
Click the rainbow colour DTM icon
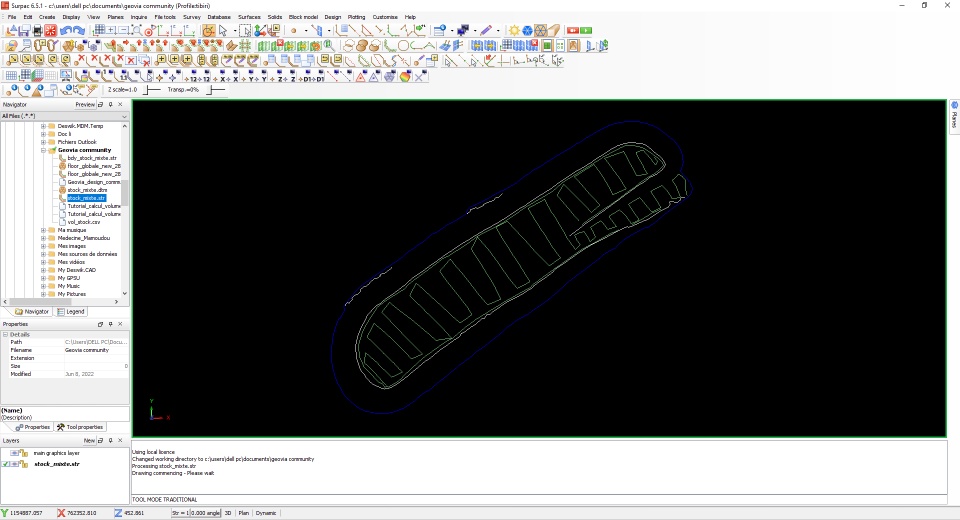[x=405, y=76]
